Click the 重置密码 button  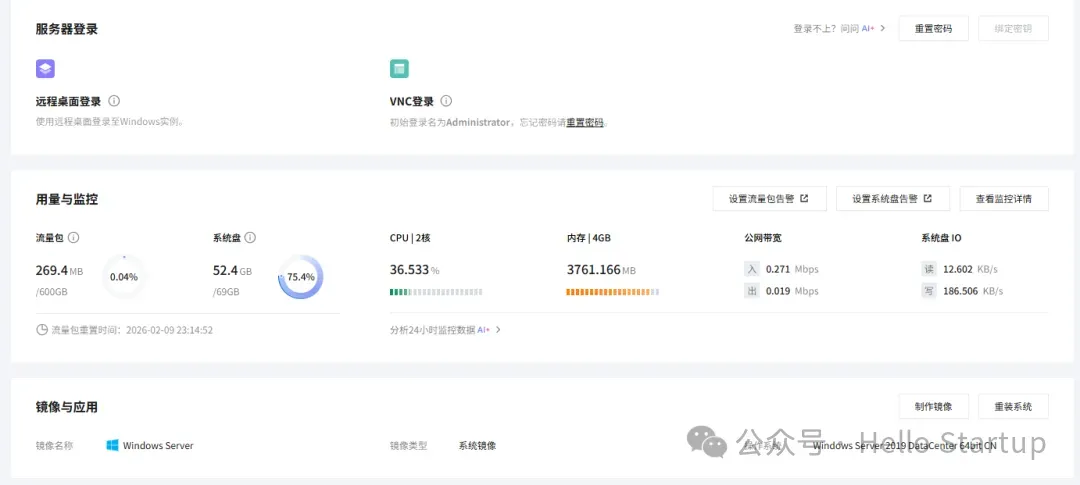click(x=933, y=29)
